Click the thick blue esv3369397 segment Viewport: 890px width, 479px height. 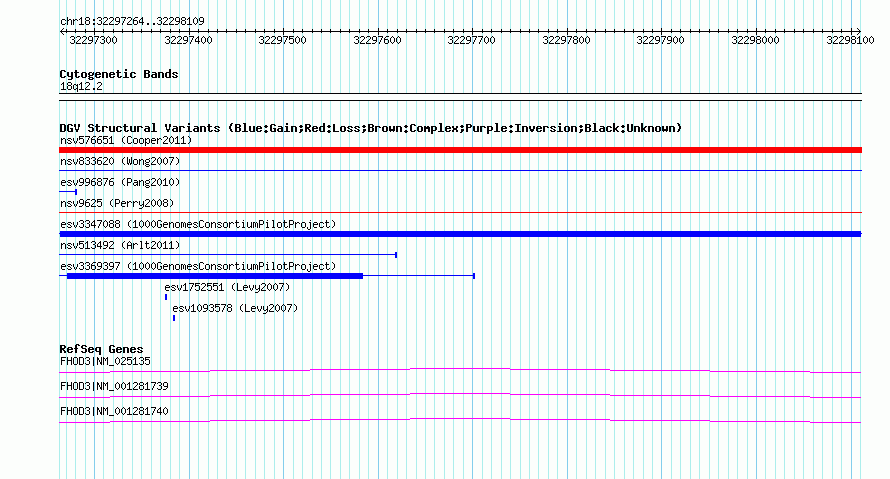click(x=215, y=276)
